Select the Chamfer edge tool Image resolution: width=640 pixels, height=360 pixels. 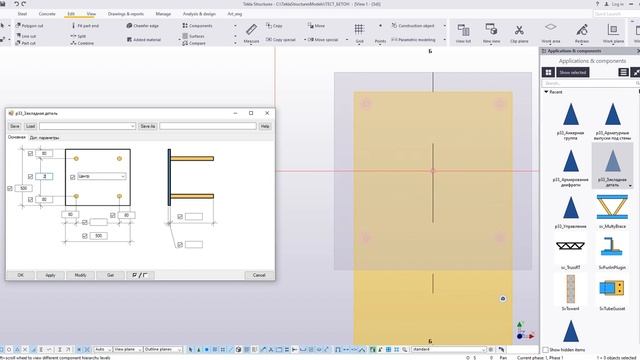142,26
